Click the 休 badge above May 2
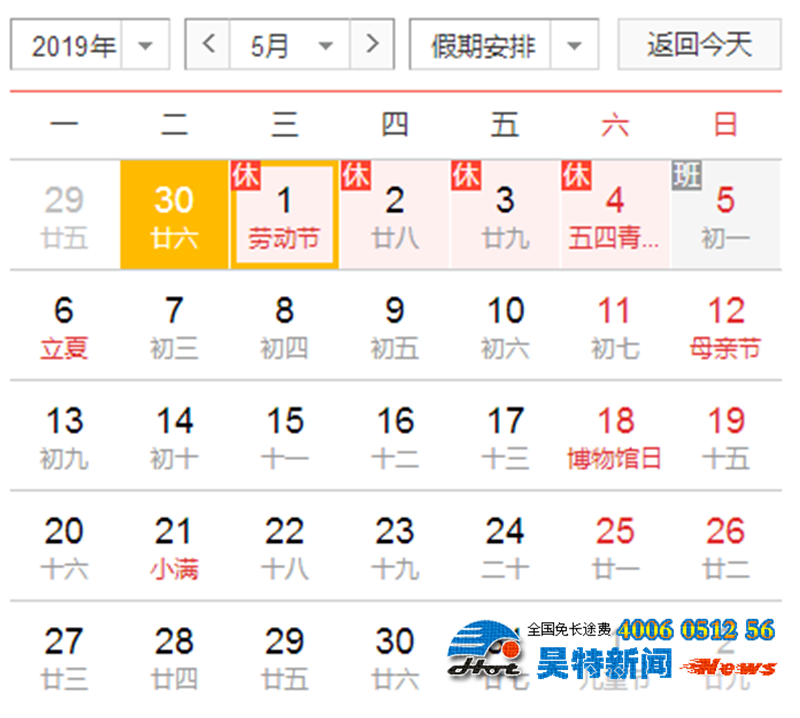Viewport: 800px width, 718px height. pyautogui.click(x=357, y=175)
